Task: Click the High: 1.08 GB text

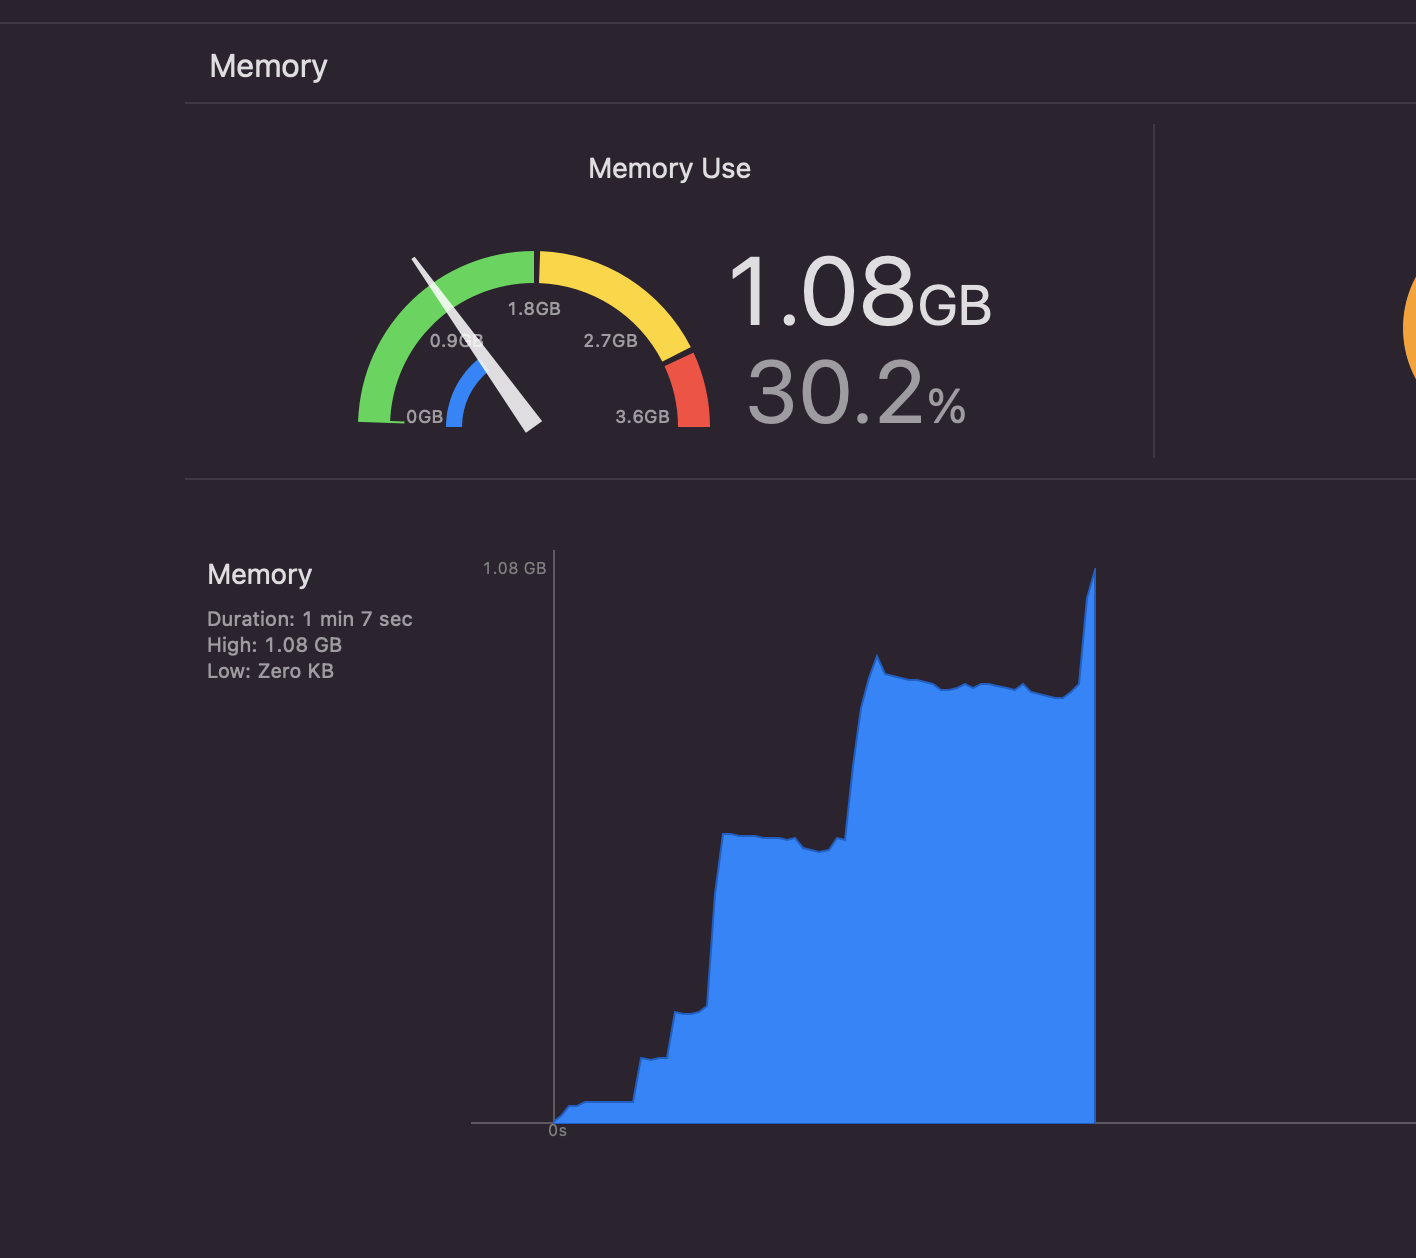Action: [274, 645]
